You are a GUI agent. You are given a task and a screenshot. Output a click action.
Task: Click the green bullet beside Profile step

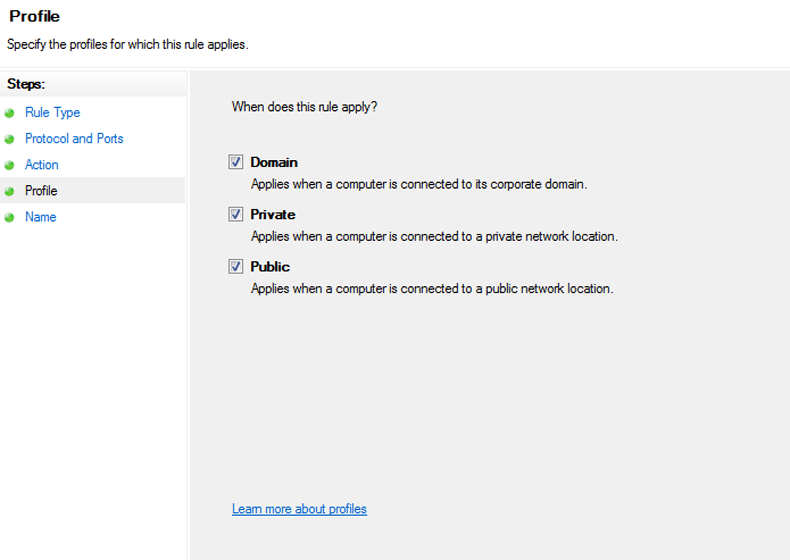[x=10, y=191]
